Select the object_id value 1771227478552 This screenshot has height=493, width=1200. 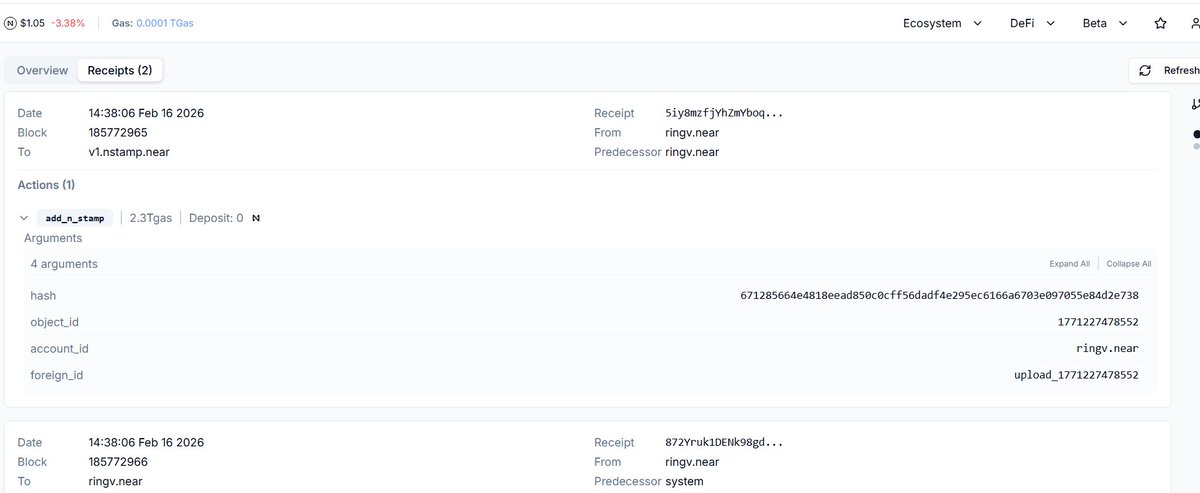pyautogui.click(x=1098, y=322)
